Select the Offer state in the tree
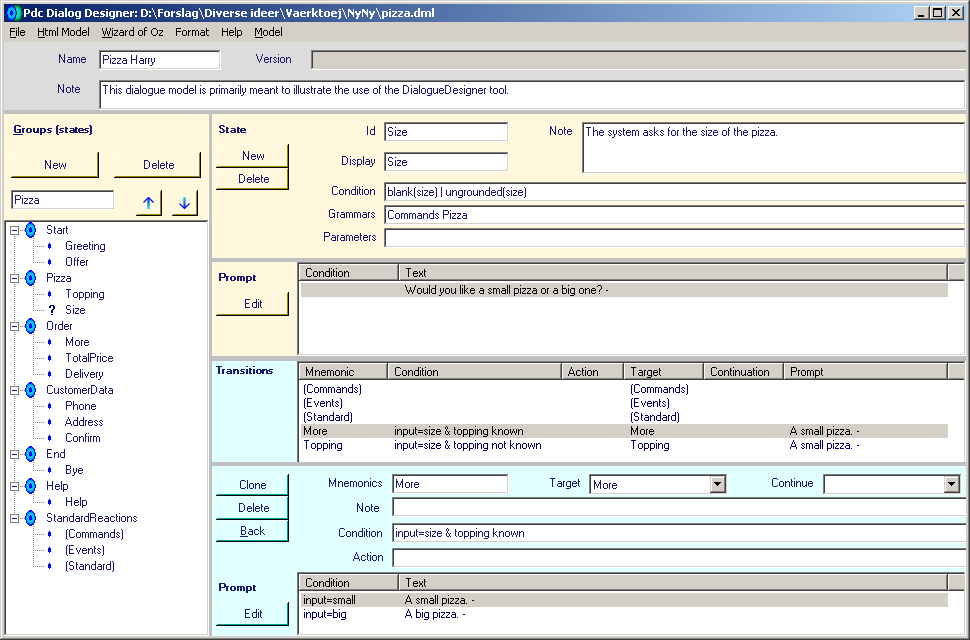Image resolution: width=970 pixels, height=640 pixels. [77, 262]
